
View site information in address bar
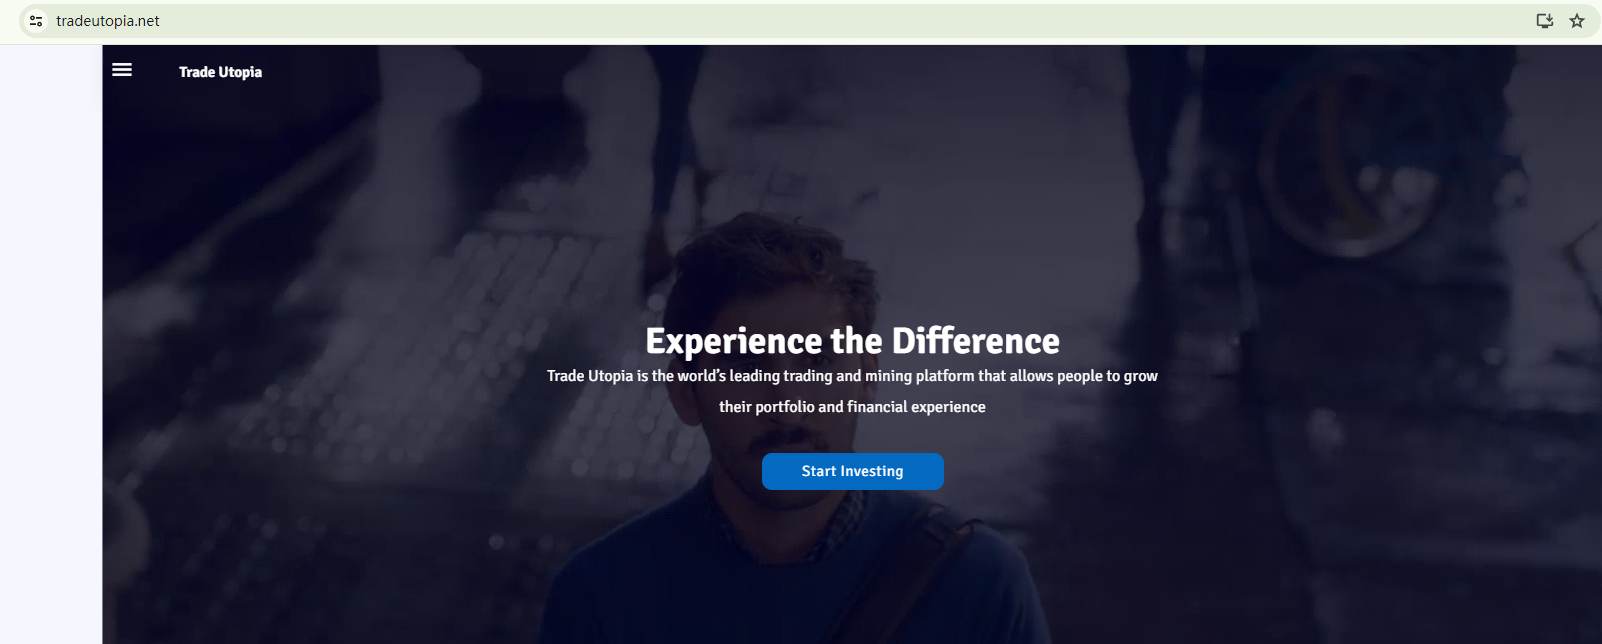[x=36, y=21]
